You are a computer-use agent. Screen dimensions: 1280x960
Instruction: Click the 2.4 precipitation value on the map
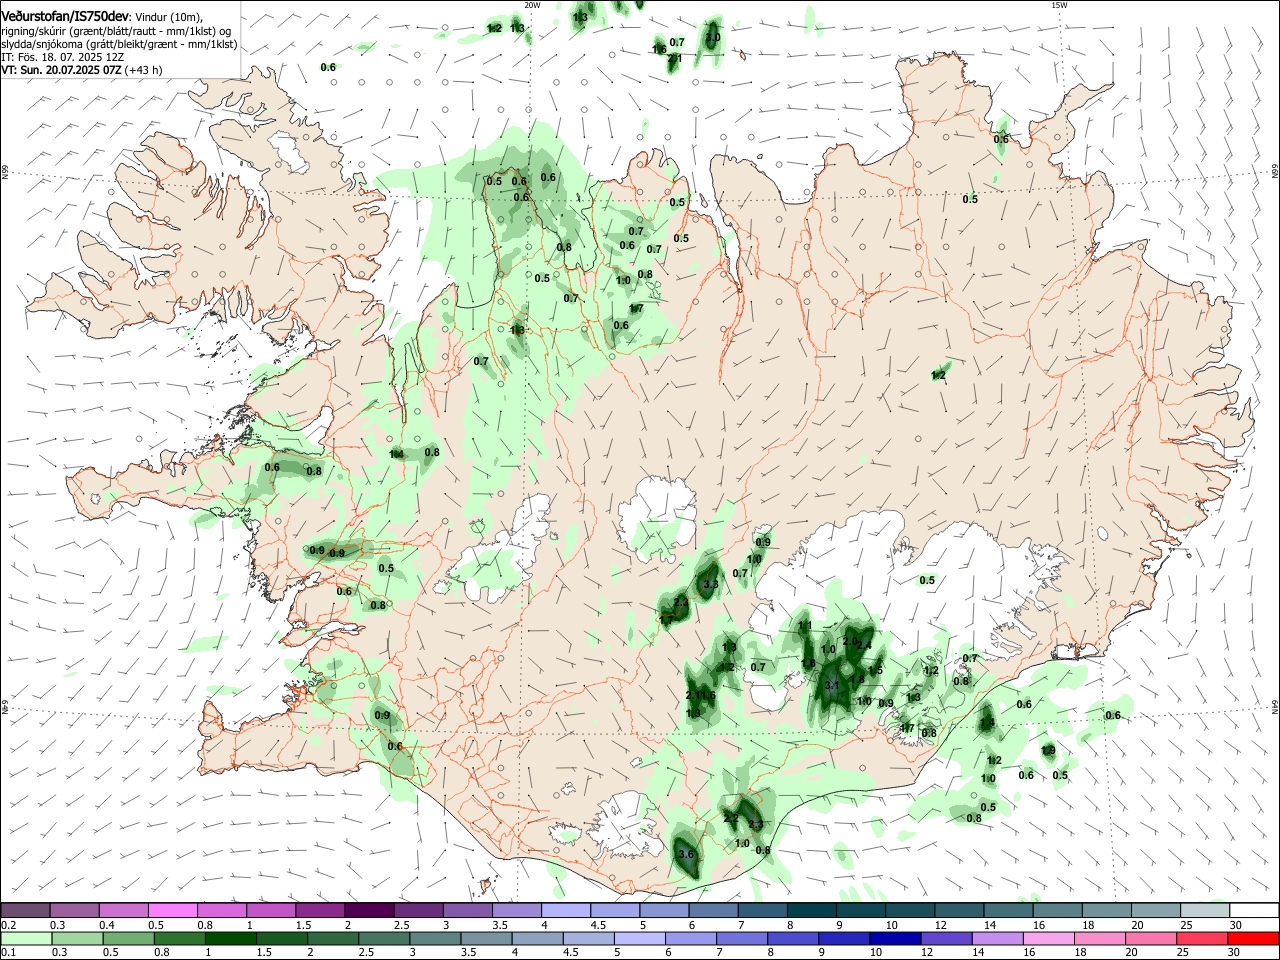[x=864, y=646]
